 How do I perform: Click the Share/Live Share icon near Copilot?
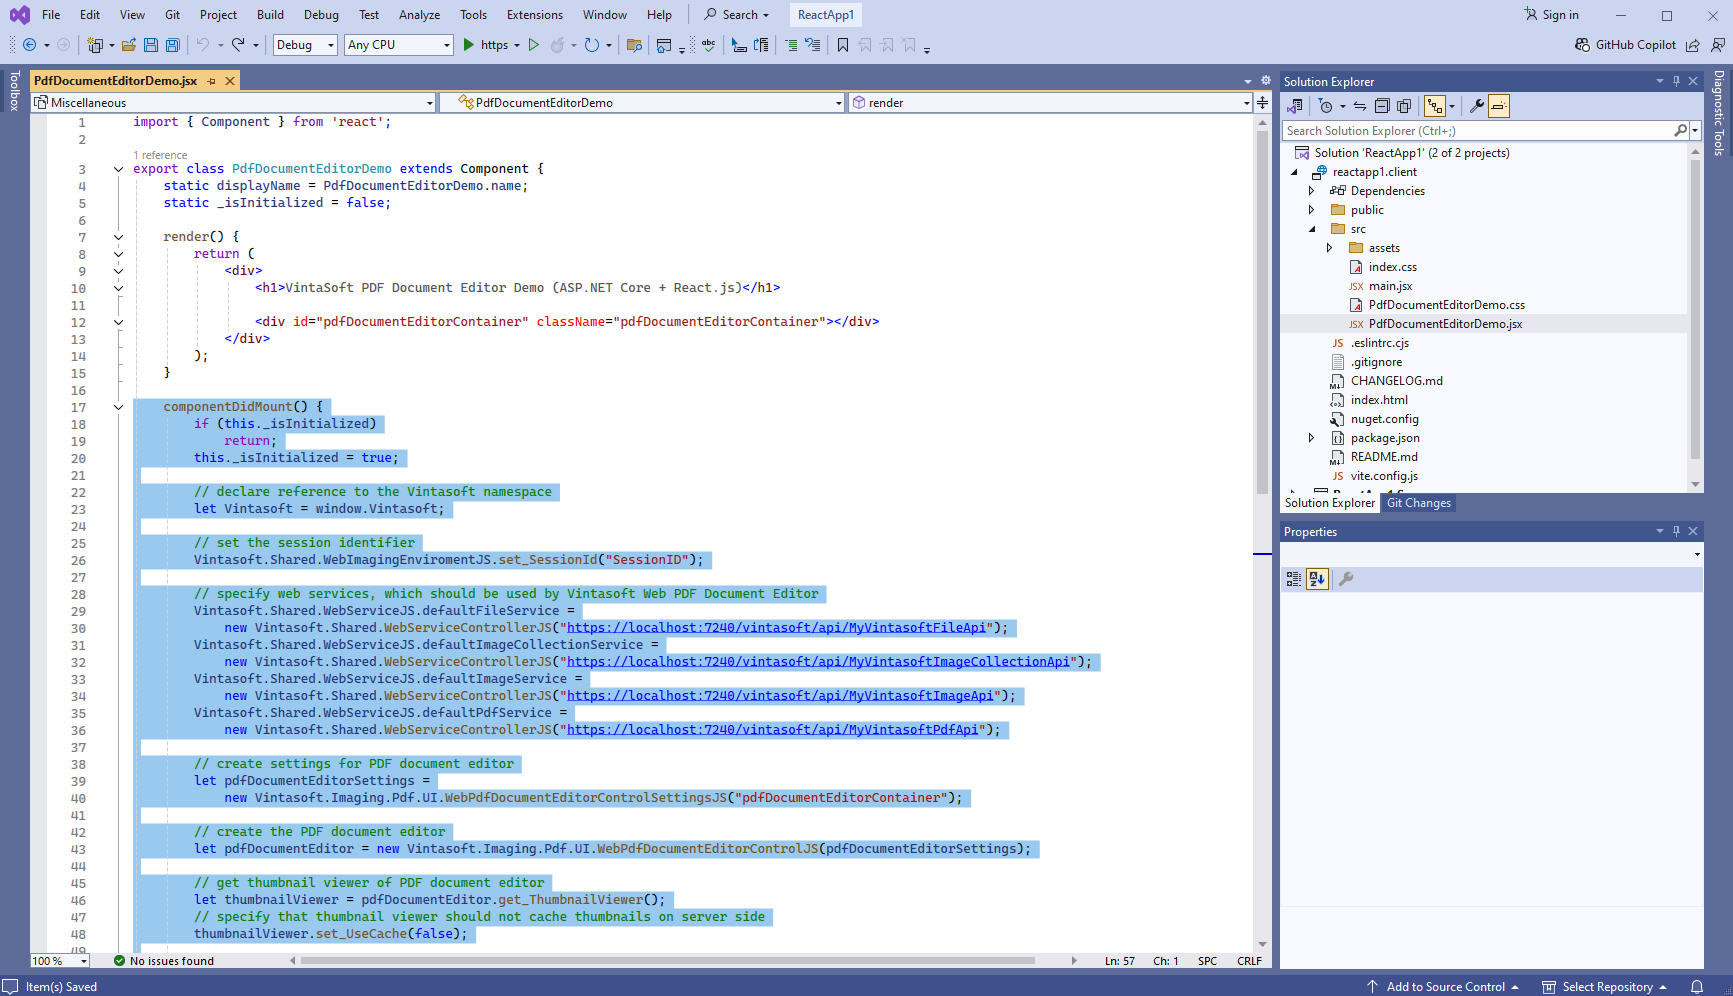[1692, 45]
